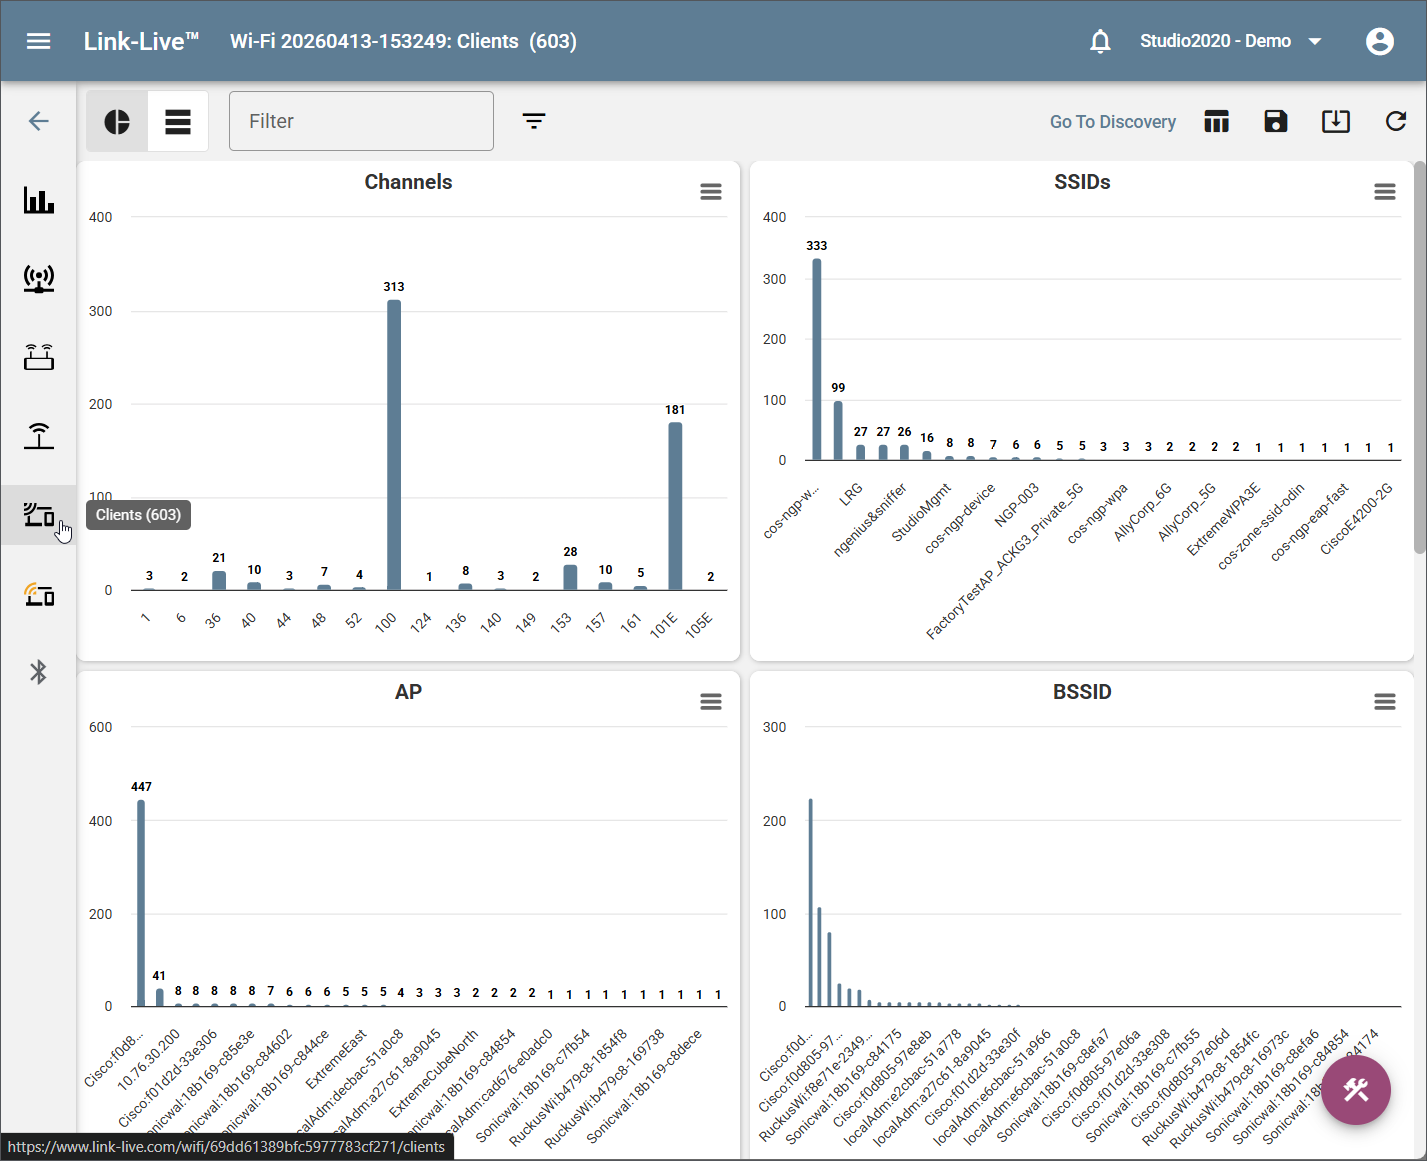This screenshot has width=1427, height=1161.
Task: Open the BSSID chart menu
Action: tap(1385, 701)
